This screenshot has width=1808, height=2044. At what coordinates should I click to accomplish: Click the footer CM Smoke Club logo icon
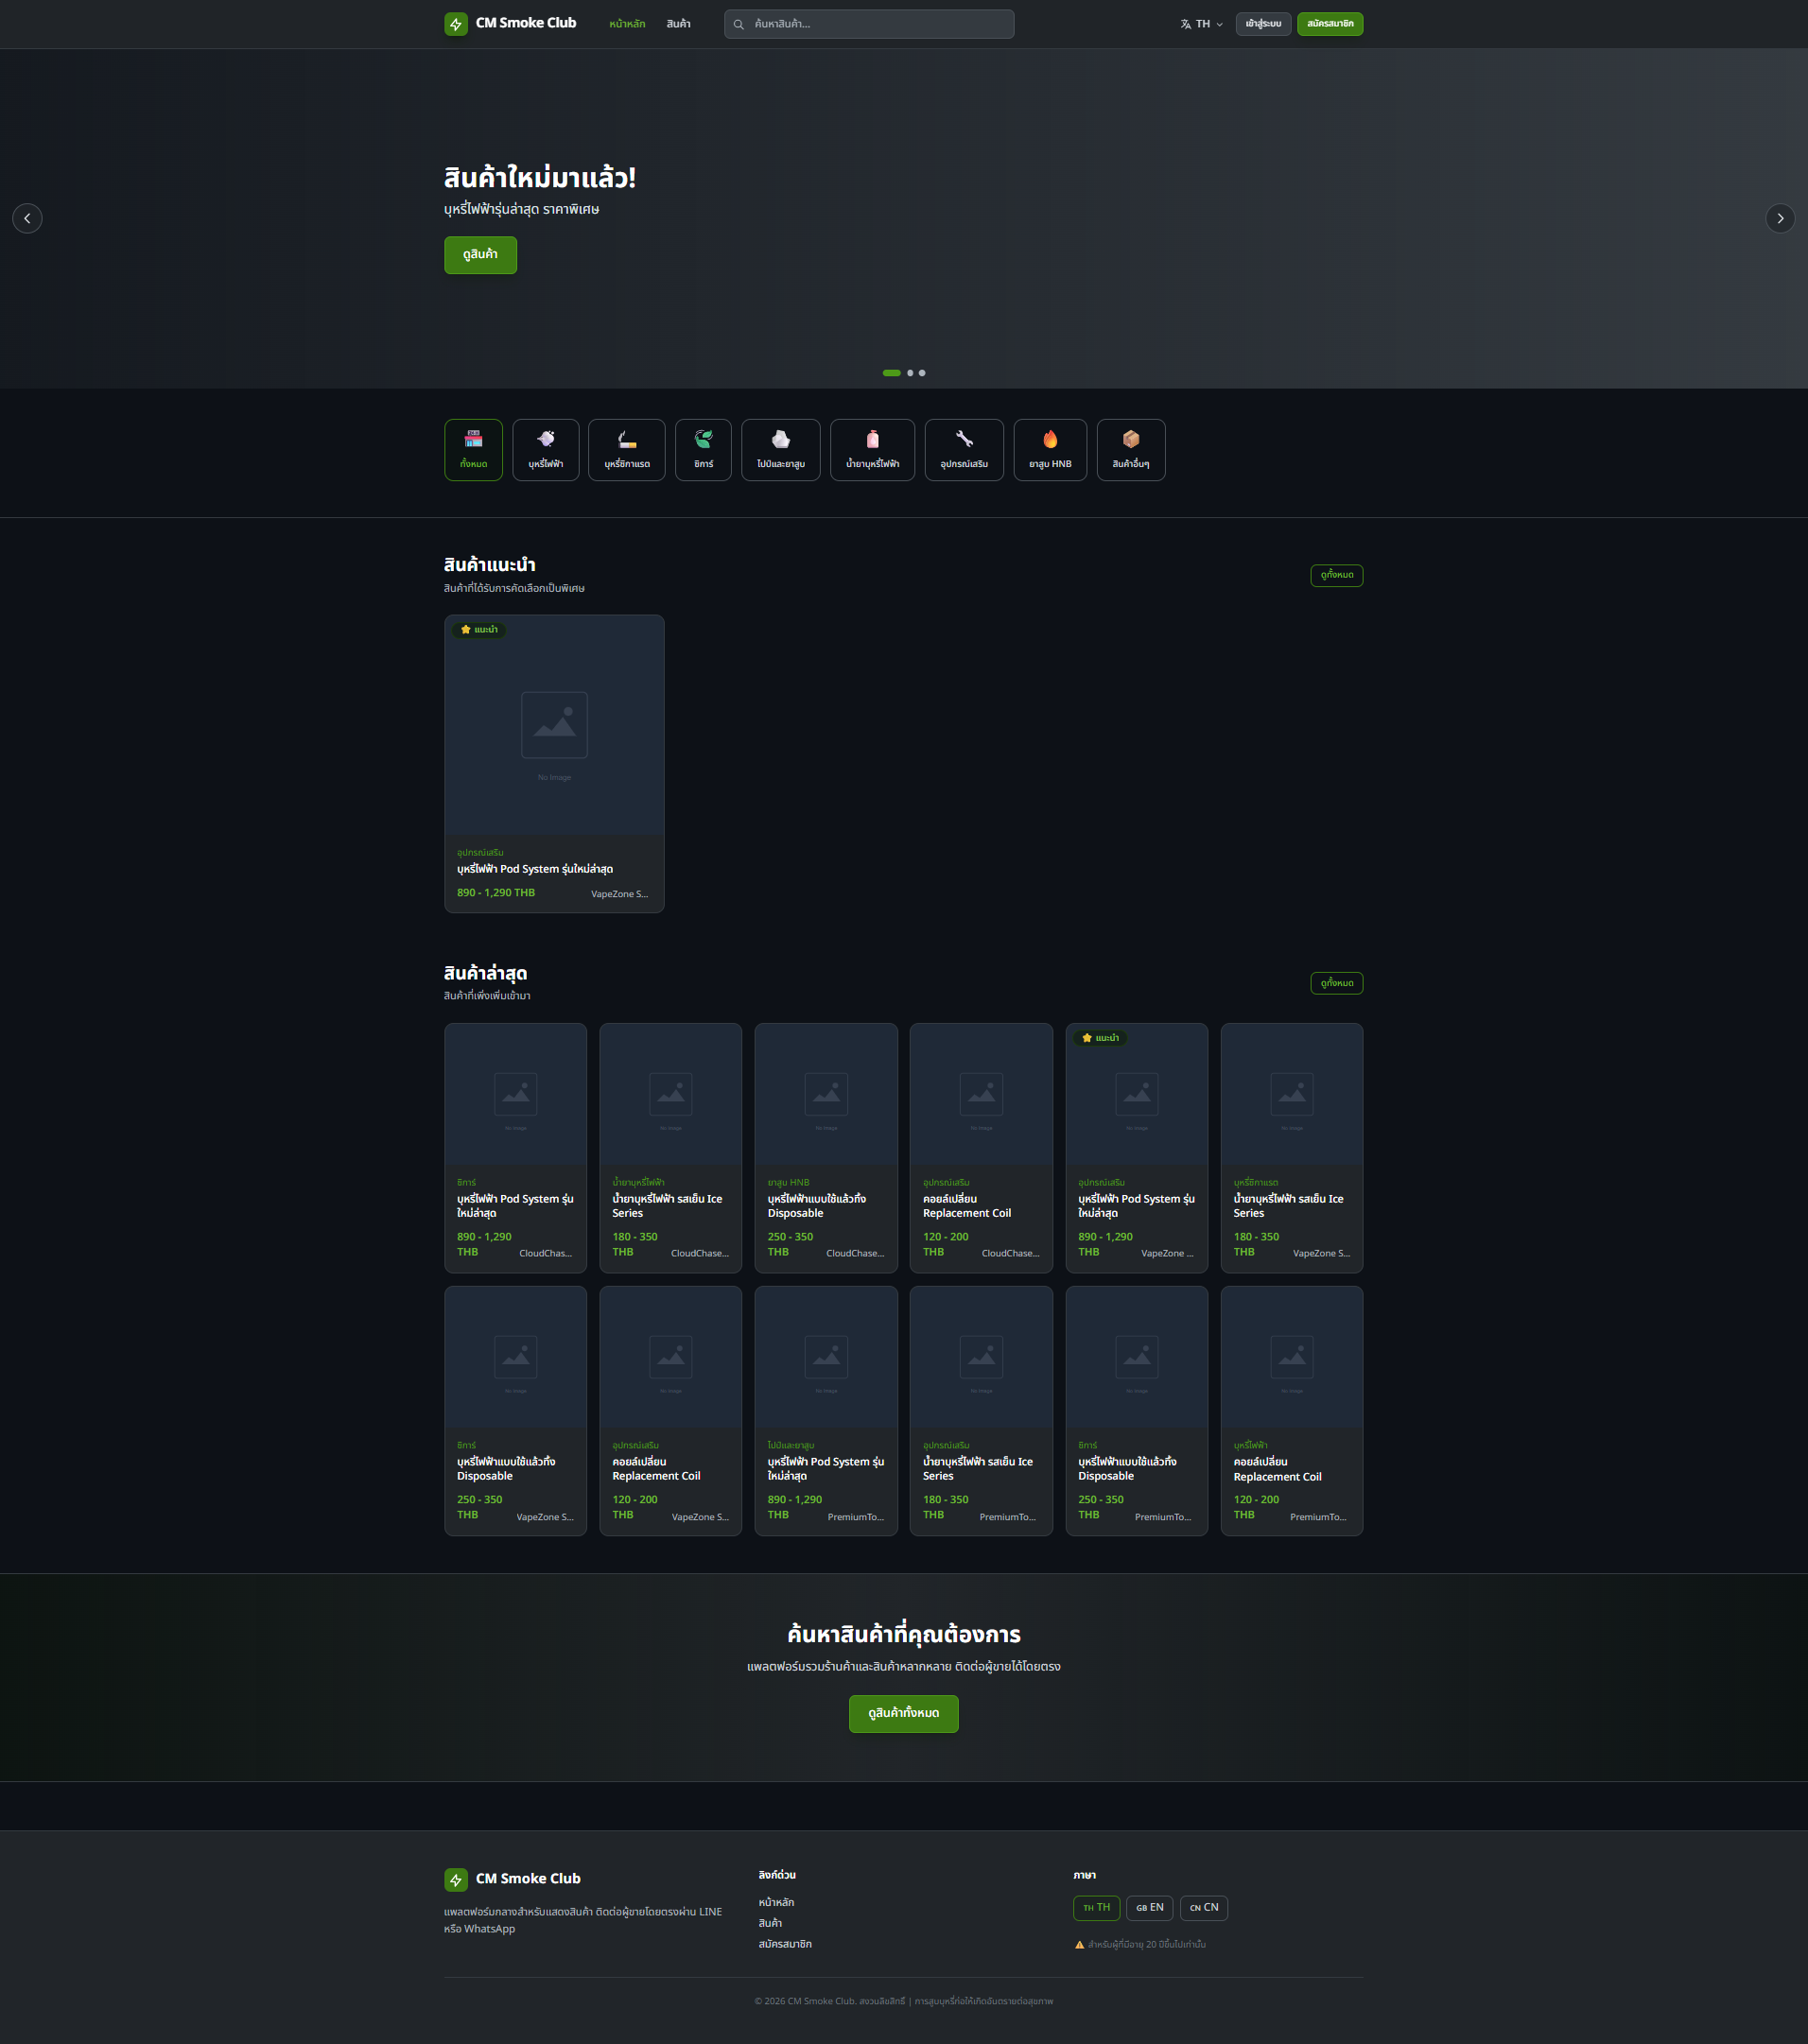pos(456,1879)
